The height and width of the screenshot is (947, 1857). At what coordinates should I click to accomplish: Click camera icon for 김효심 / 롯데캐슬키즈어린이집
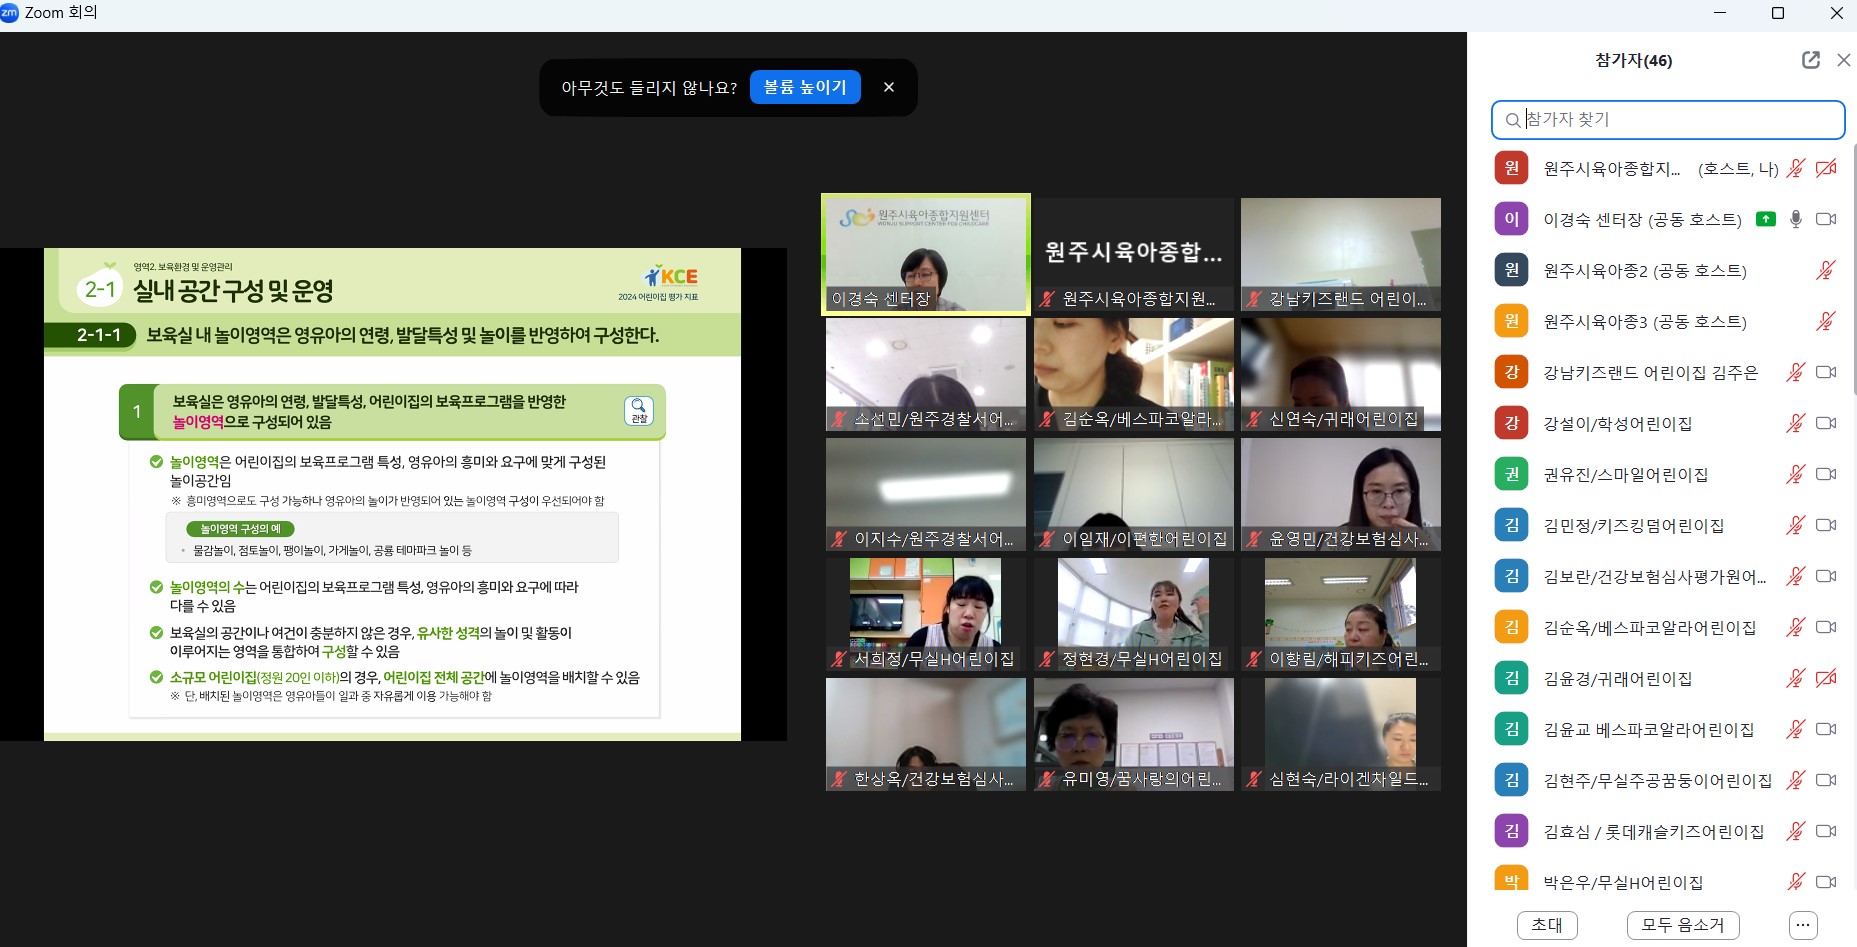click(1826, 831)
